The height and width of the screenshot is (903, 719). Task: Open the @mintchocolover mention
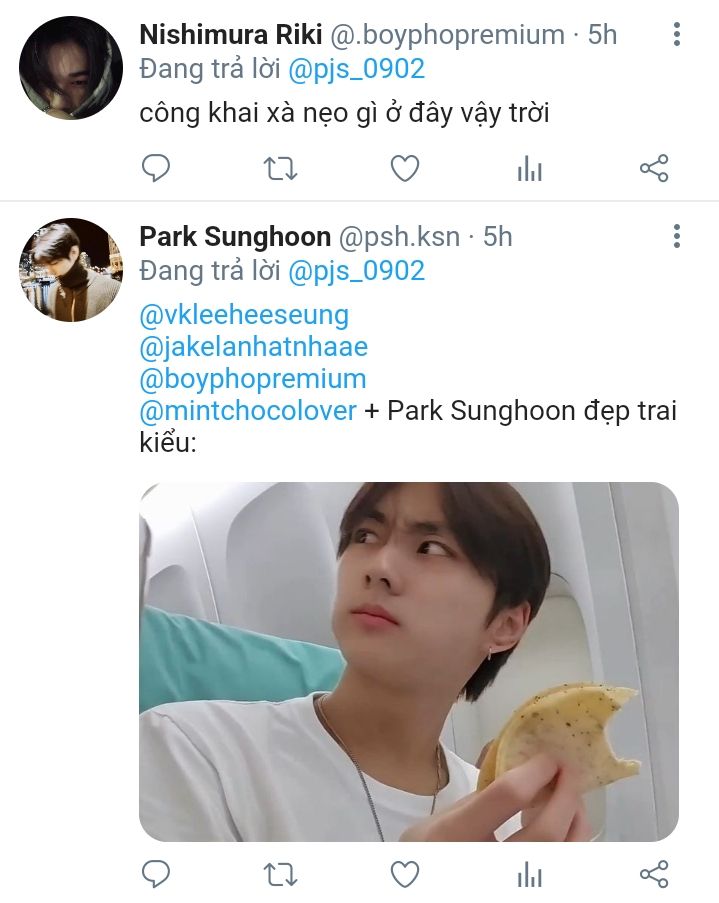click(248, 410)
